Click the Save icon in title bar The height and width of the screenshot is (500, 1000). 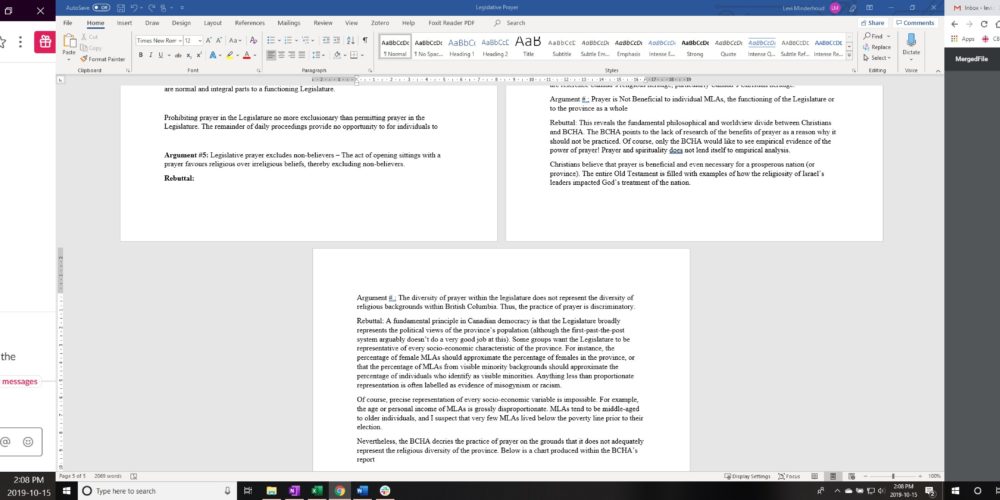click(119, 8)
